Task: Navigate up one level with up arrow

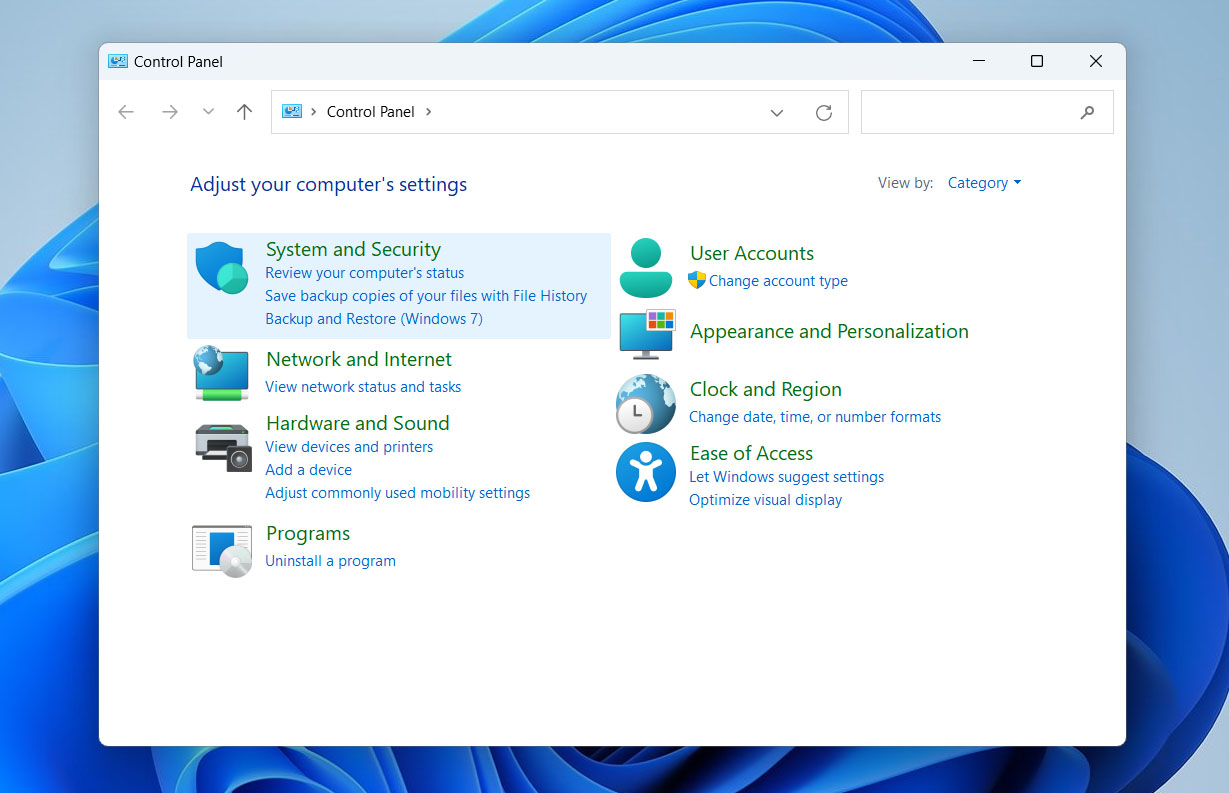Action: coord(244,112)
